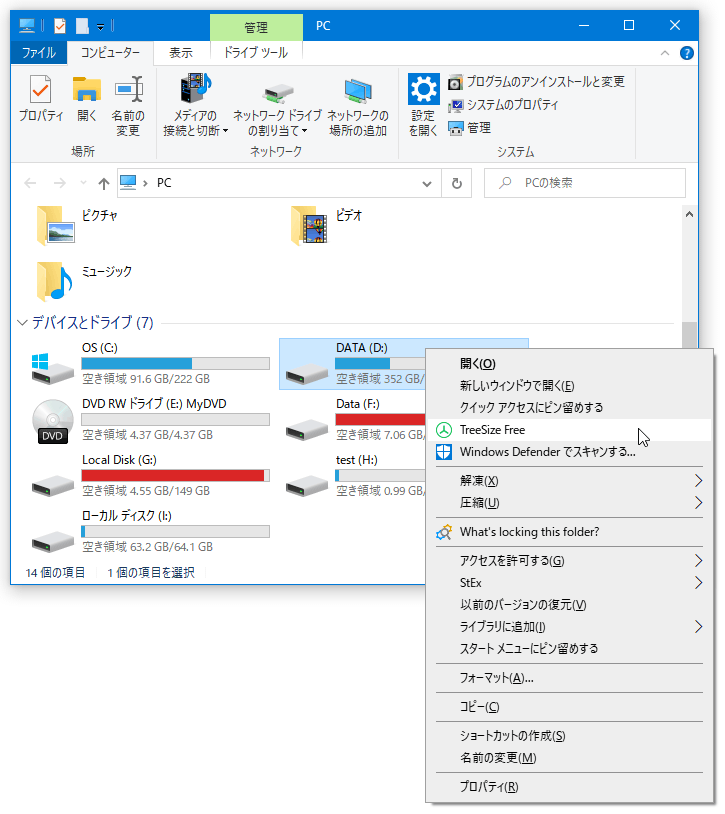Select the test (H:) drive icon

pos(307,486)
